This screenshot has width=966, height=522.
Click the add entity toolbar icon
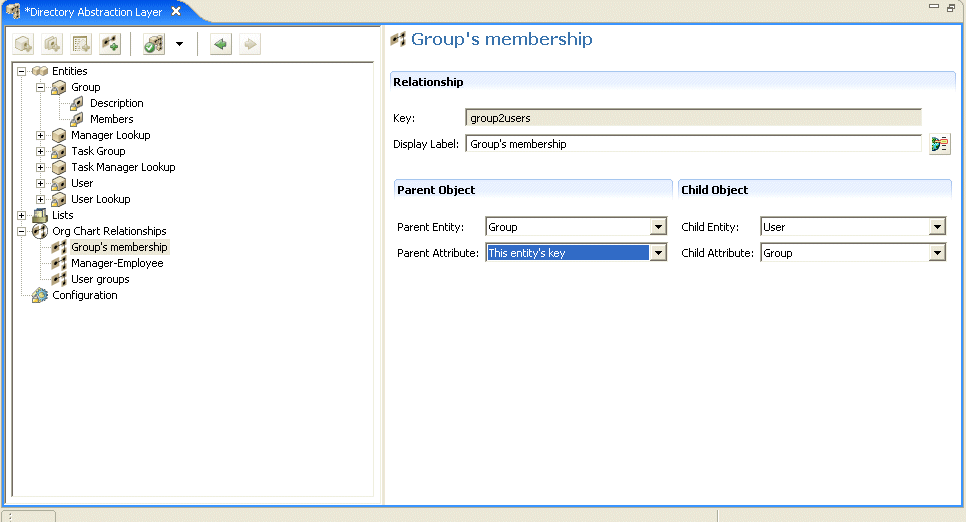tap(23, 45)
